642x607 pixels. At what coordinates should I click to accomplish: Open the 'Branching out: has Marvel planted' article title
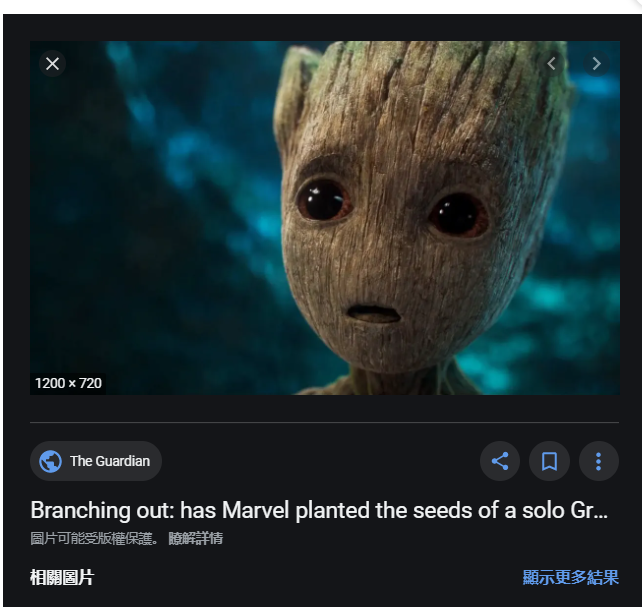(x=319, y=510)
